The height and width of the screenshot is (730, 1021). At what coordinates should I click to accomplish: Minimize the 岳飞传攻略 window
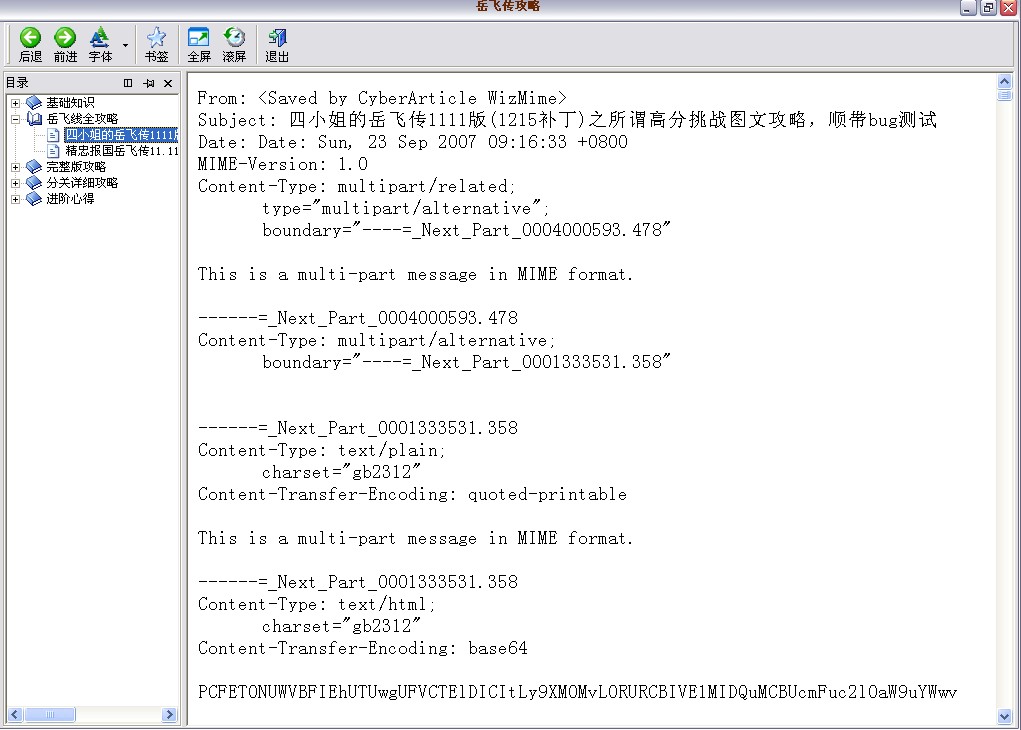[x=968, y=7]
